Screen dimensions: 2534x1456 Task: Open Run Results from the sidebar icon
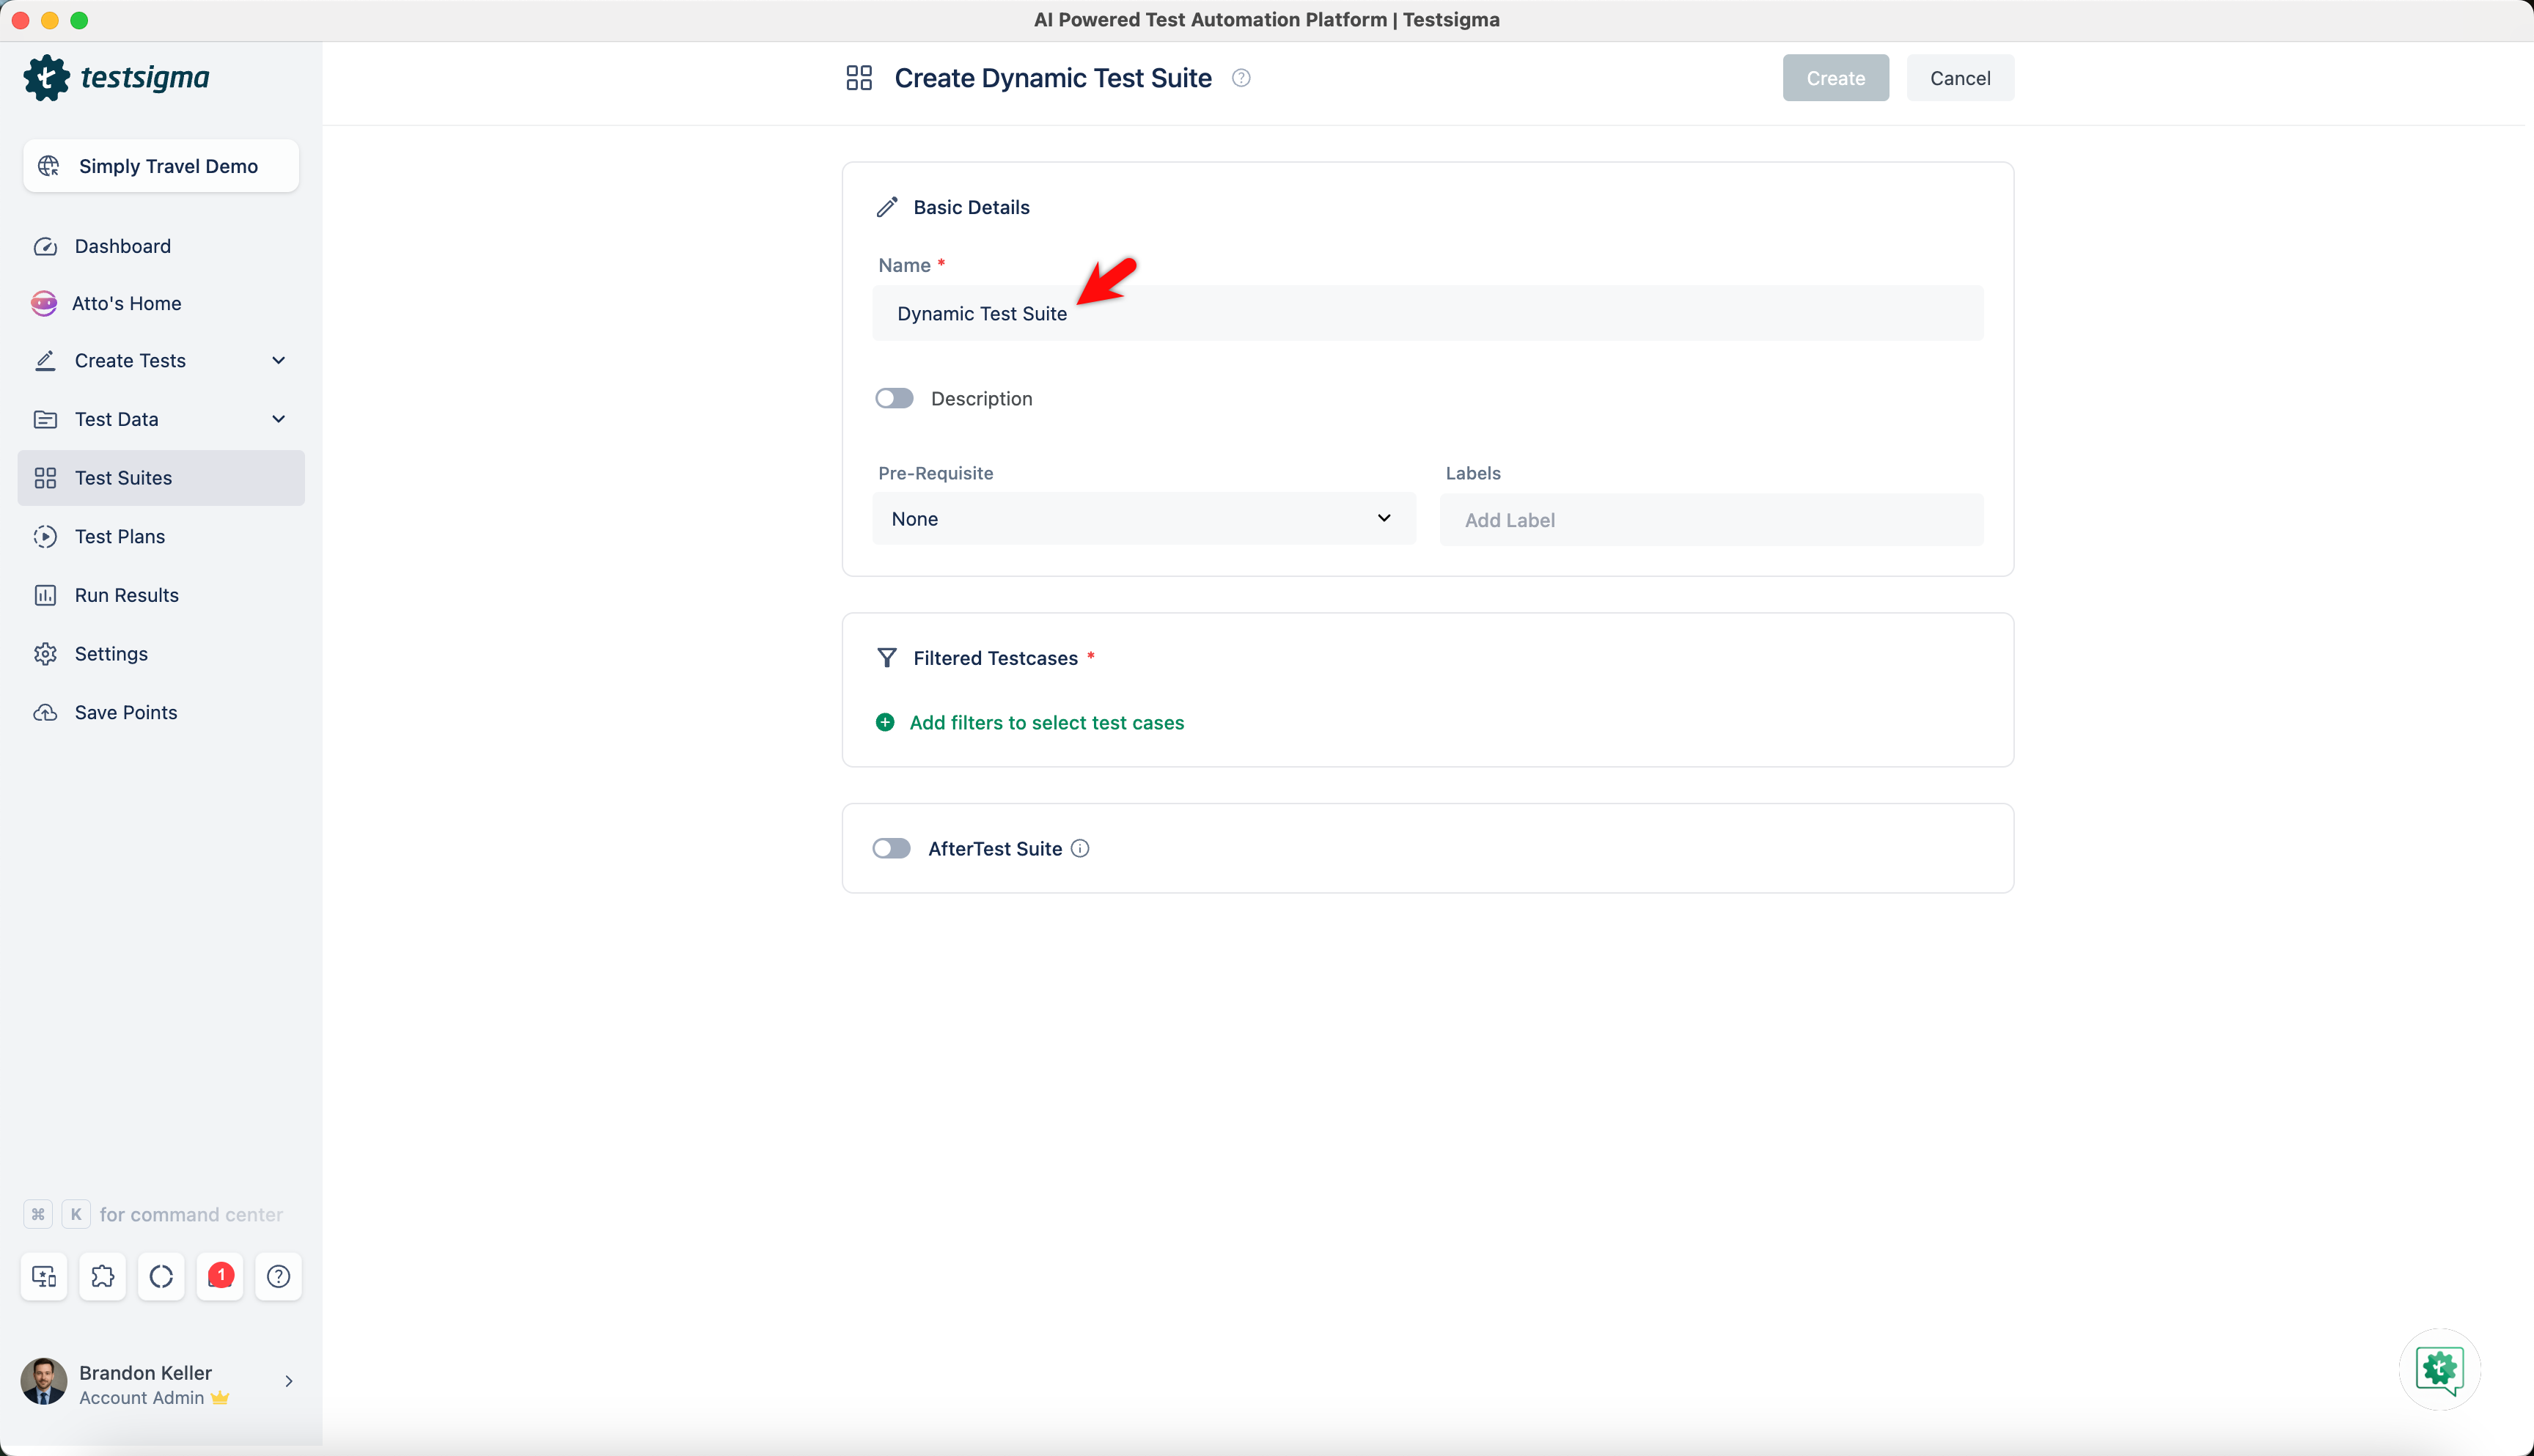coord(46,594)
